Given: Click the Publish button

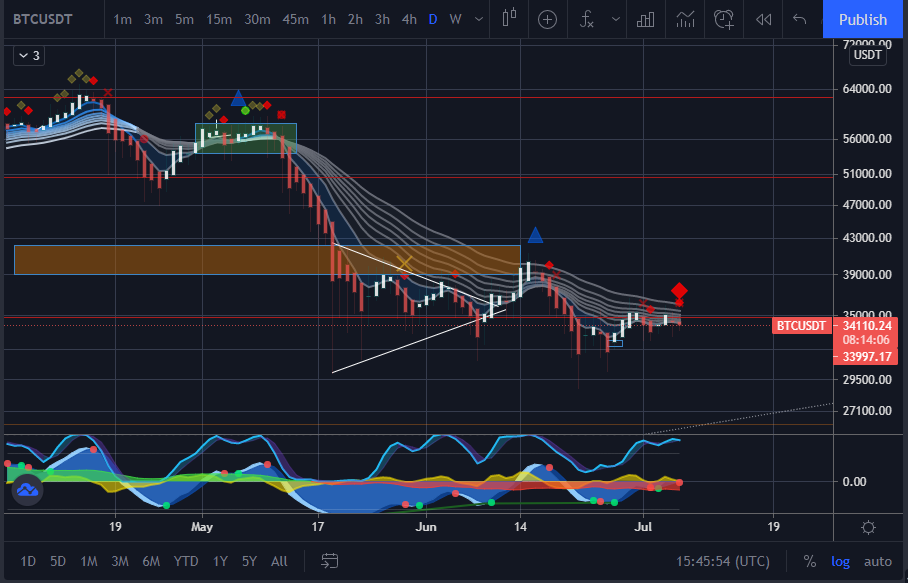Looking at the screenshot, I should click(863, 19).
